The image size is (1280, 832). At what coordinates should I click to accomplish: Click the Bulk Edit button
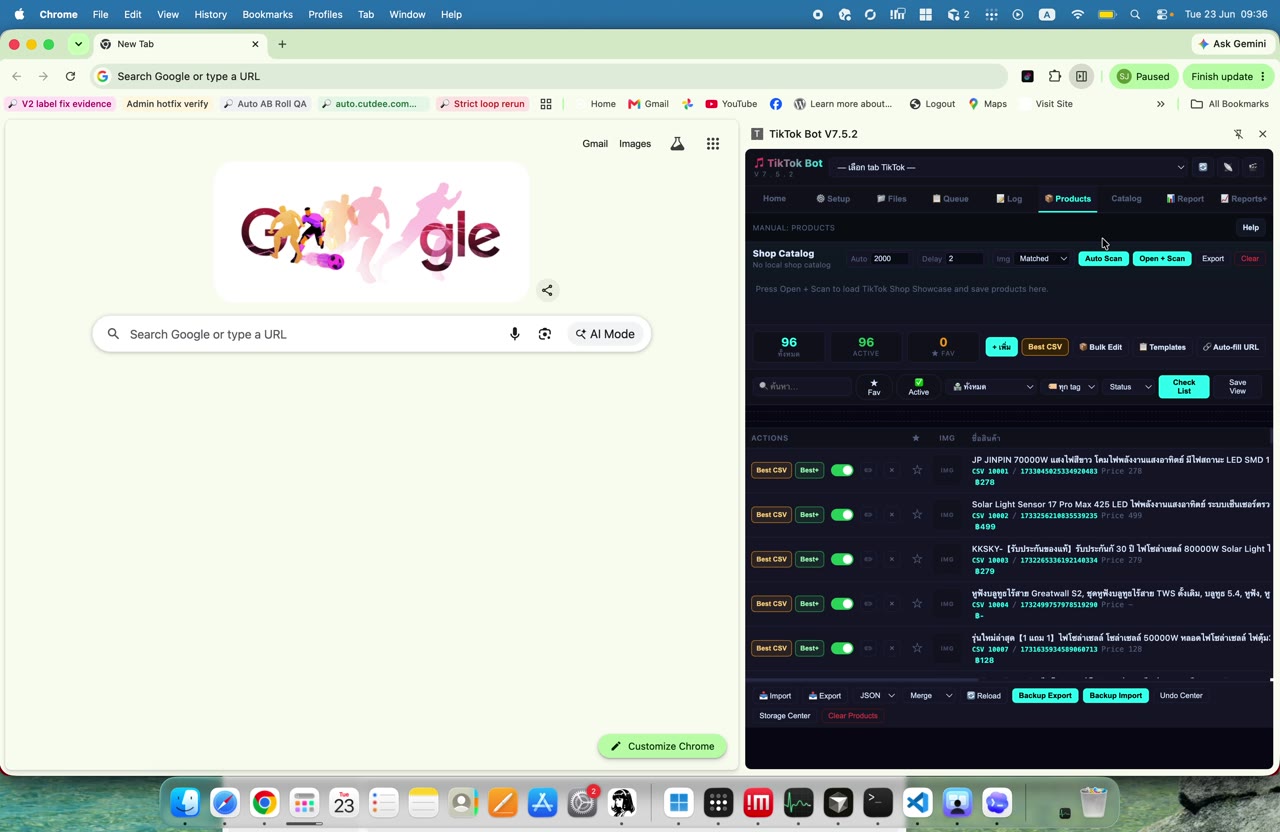1100,347
